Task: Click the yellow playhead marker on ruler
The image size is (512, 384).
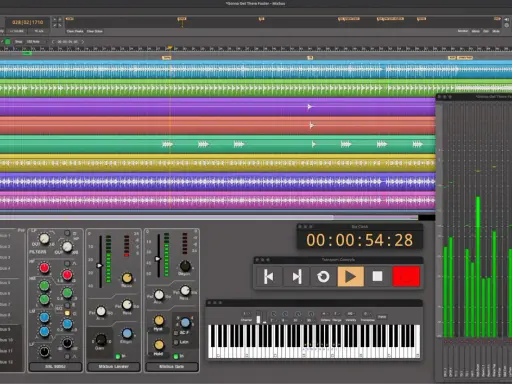Action: [170, 48]
